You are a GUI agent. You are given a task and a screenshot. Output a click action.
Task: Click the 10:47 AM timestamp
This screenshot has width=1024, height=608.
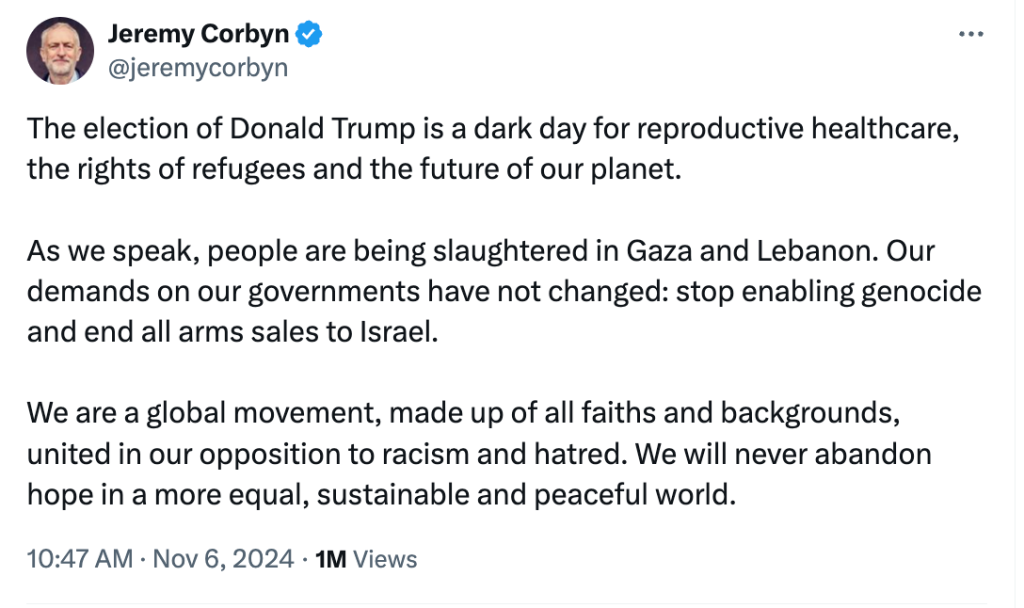79,559
